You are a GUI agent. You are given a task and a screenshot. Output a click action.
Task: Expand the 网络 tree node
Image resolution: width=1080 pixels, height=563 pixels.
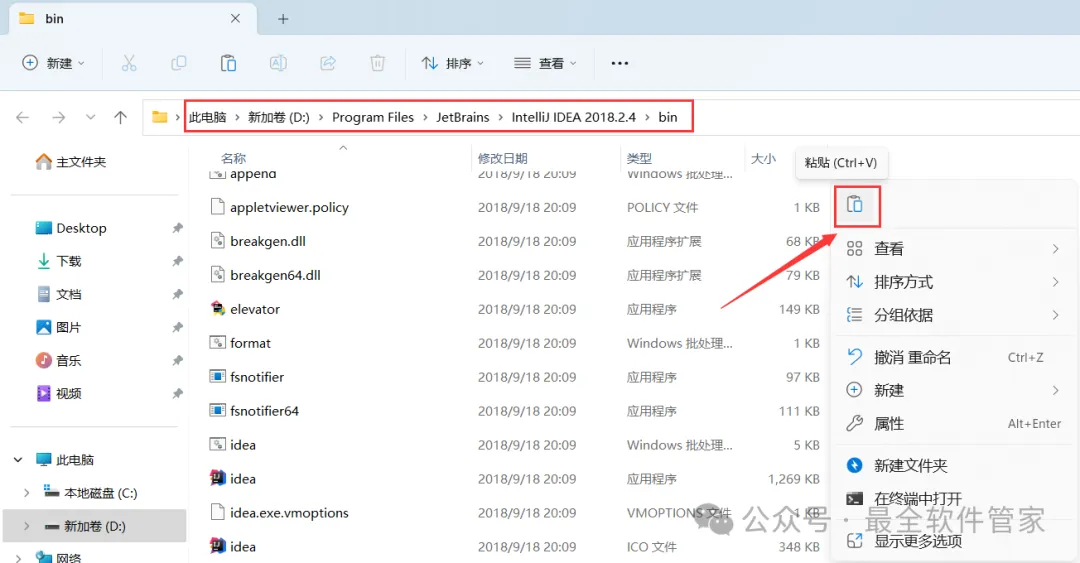[x=18, y=557]
